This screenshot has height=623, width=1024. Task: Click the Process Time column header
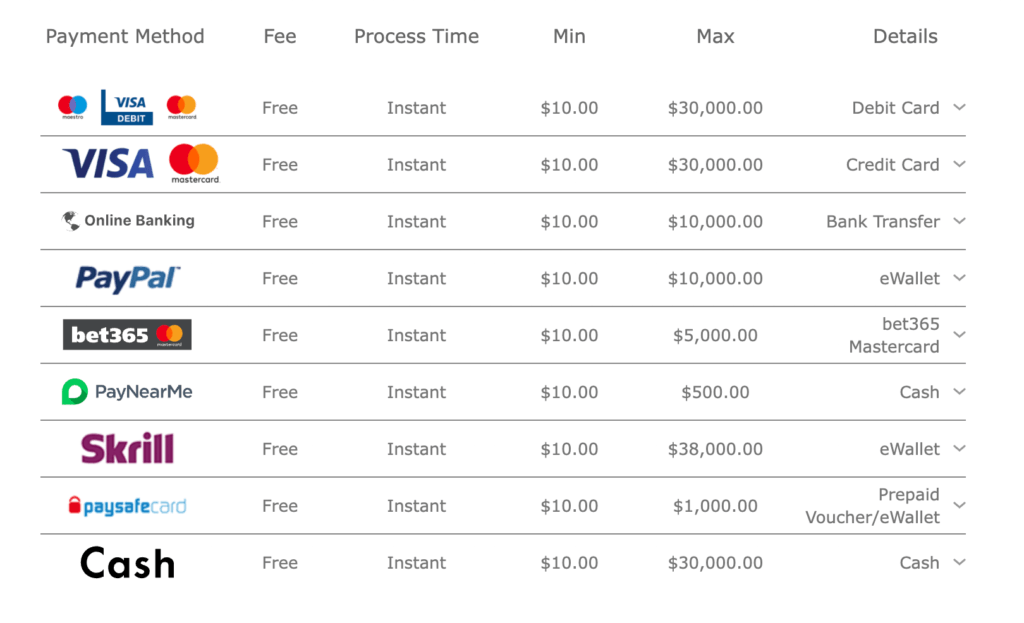(x=417, y=37)
